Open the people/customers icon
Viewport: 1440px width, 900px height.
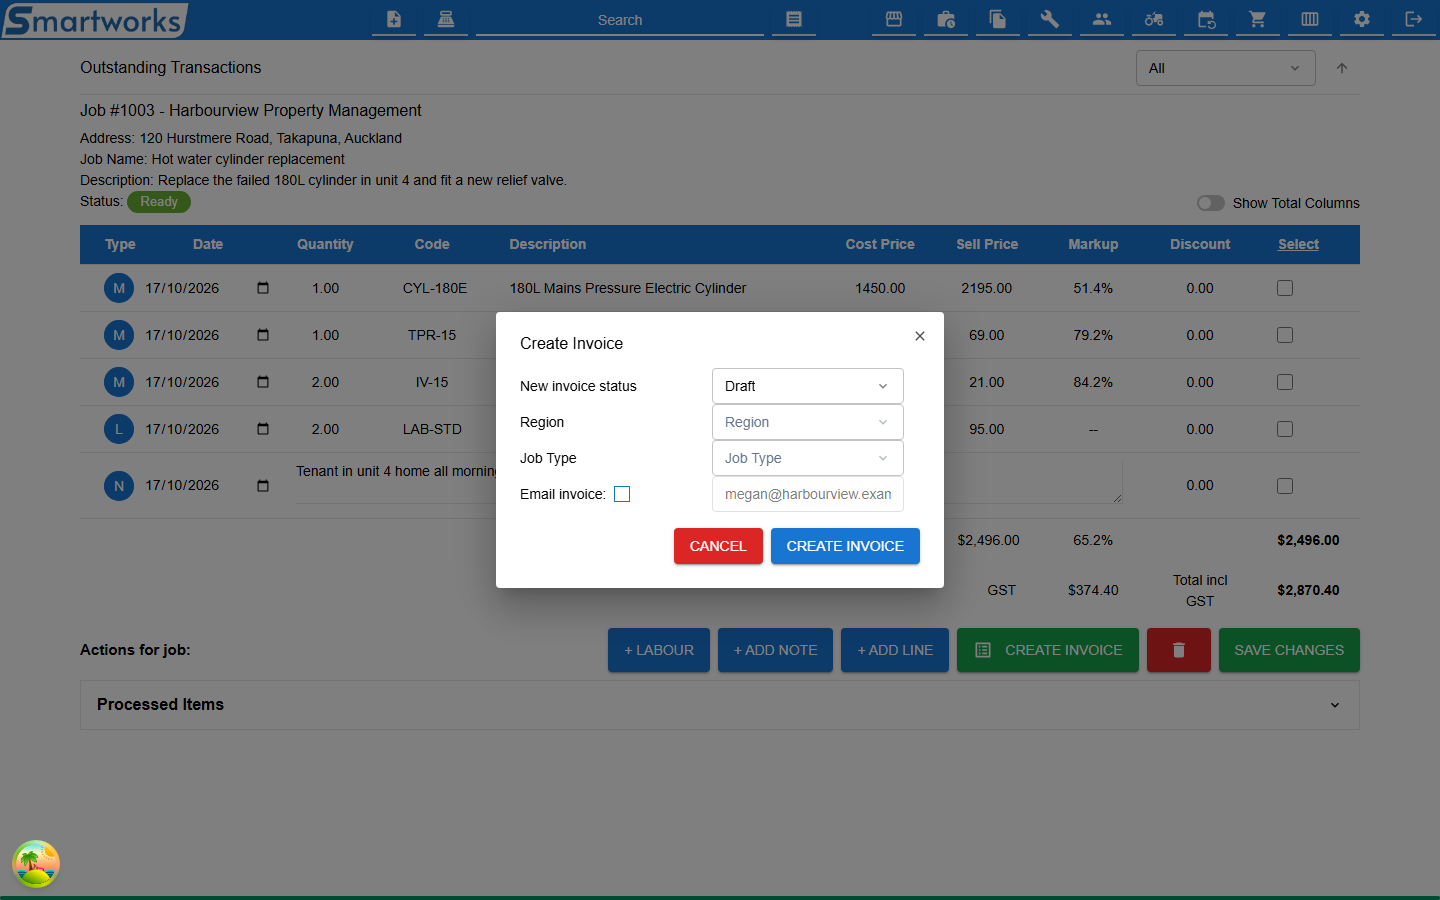1102,19
